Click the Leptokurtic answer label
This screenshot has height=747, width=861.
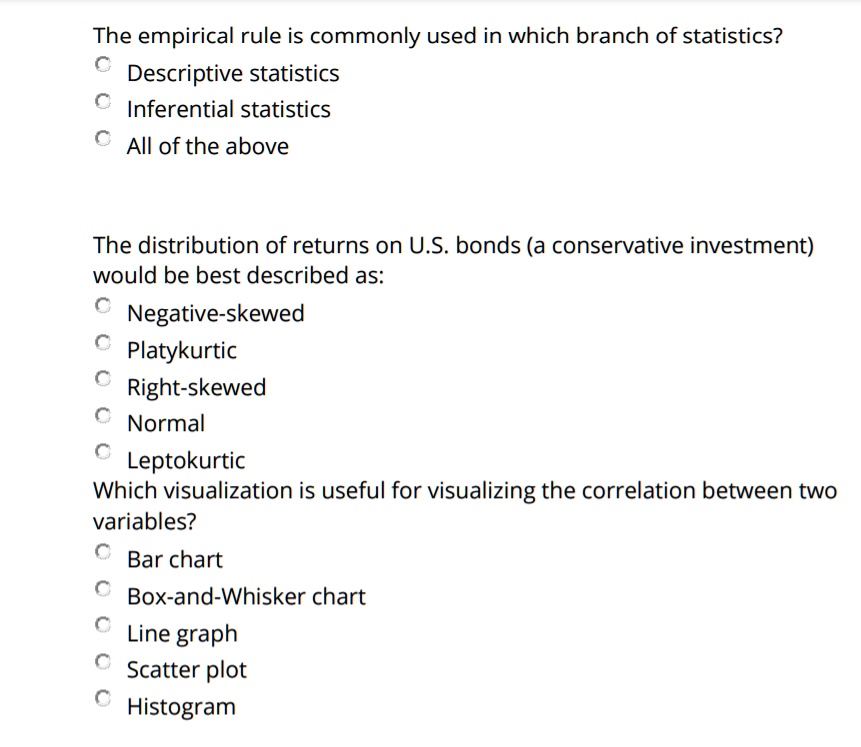186,461
